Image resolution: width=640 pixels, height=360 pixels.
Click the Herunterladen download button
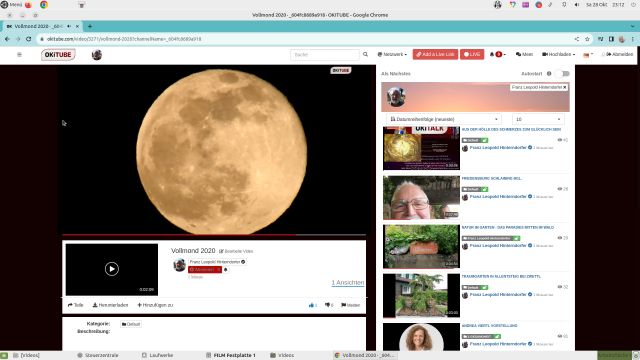(x=110, y=305)
